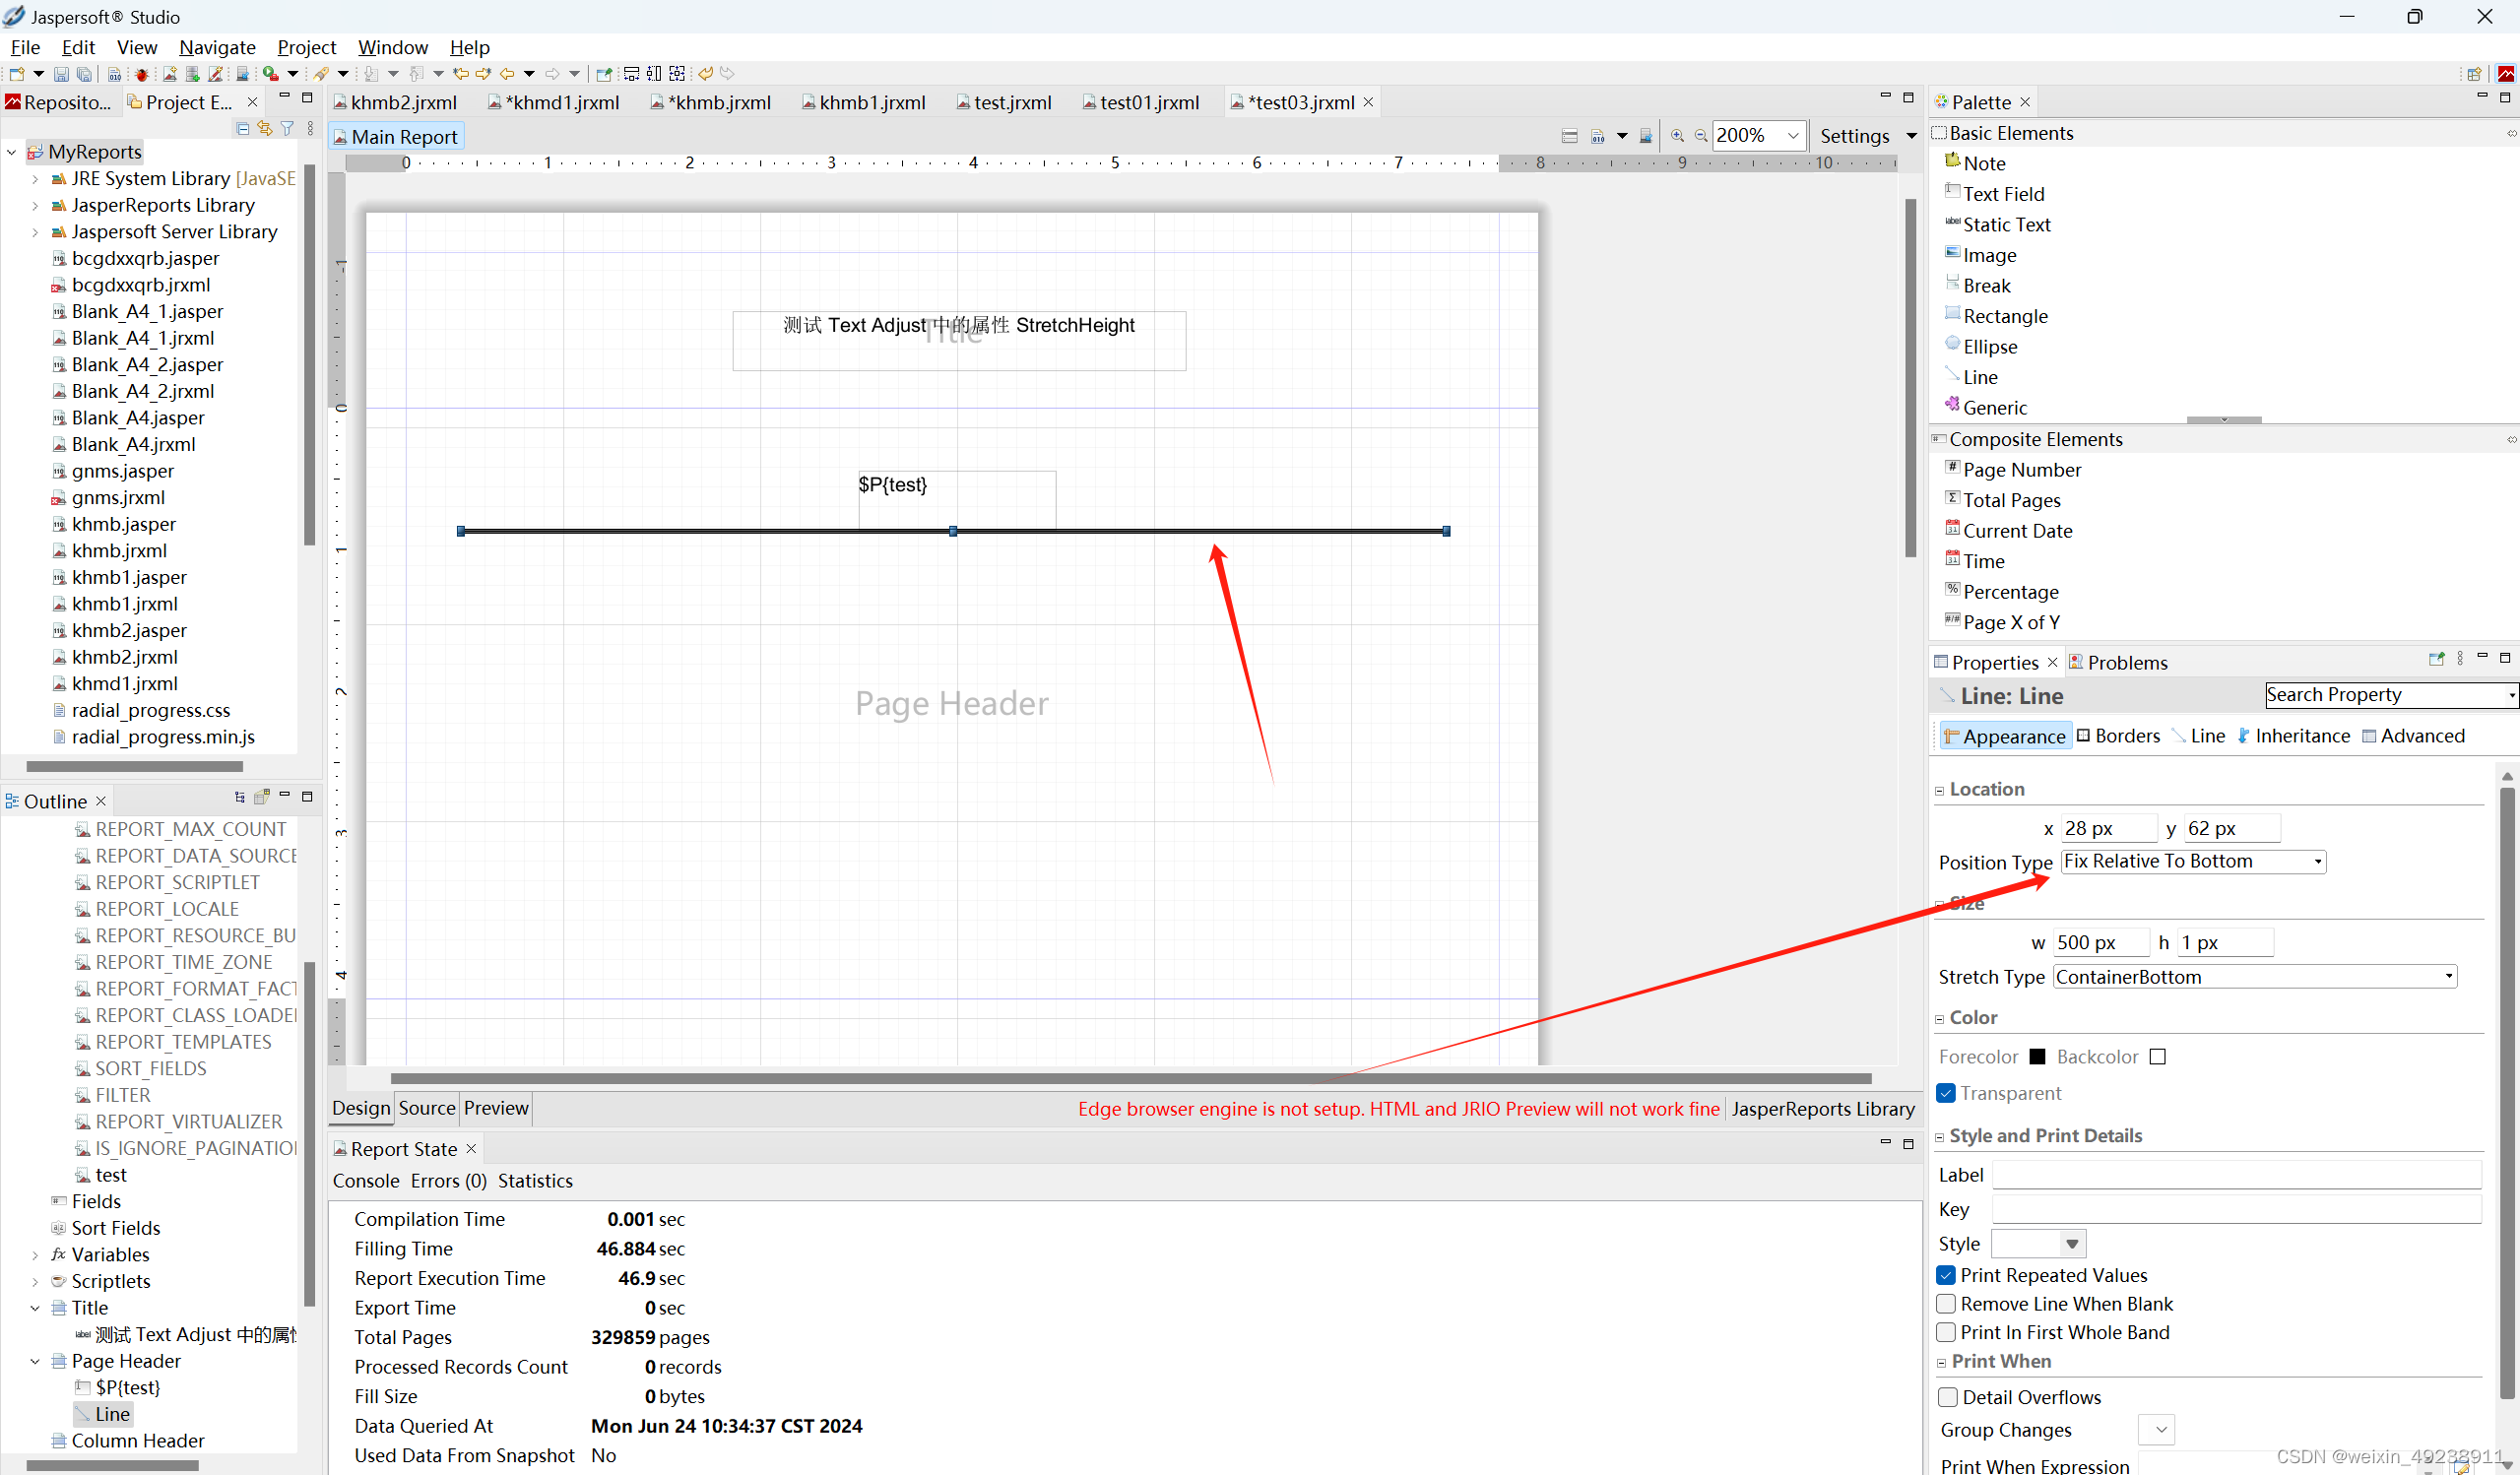Toggle Print Repeated Values checkbox
This screenshot has height=1475, width=2520.
pyautogui.click(x=1946, y=1275)
